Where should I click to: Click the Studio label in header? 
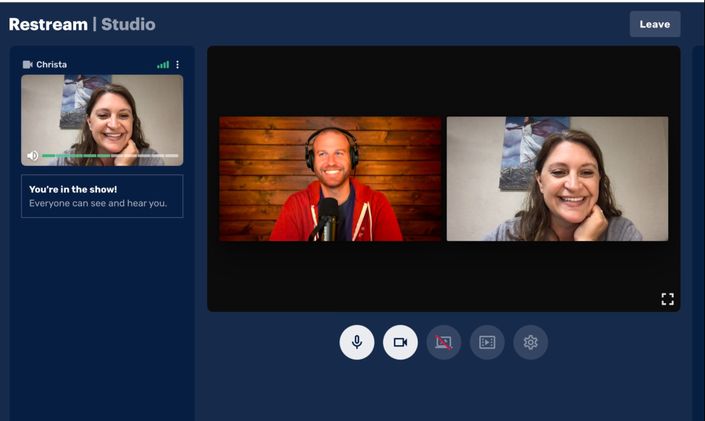coord(128,24)
